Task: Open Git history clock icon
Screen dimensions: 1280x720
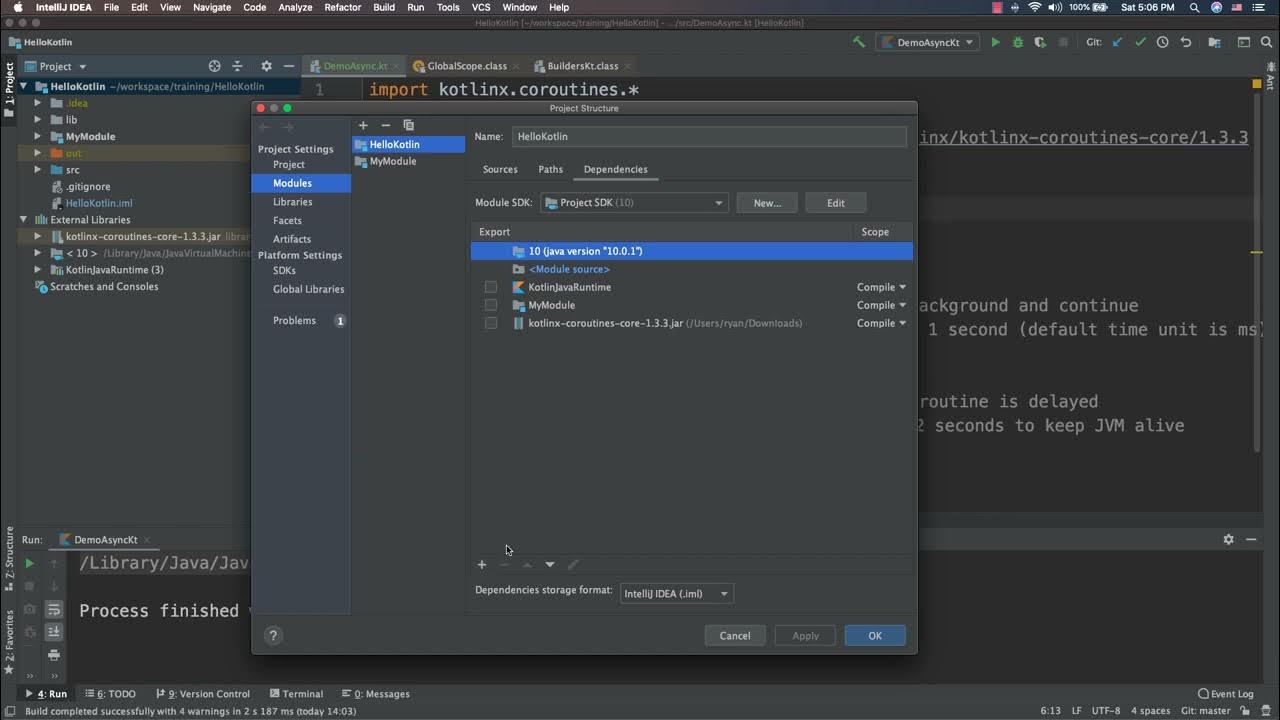Action: pyautogui.click(x=1162, y=42)
